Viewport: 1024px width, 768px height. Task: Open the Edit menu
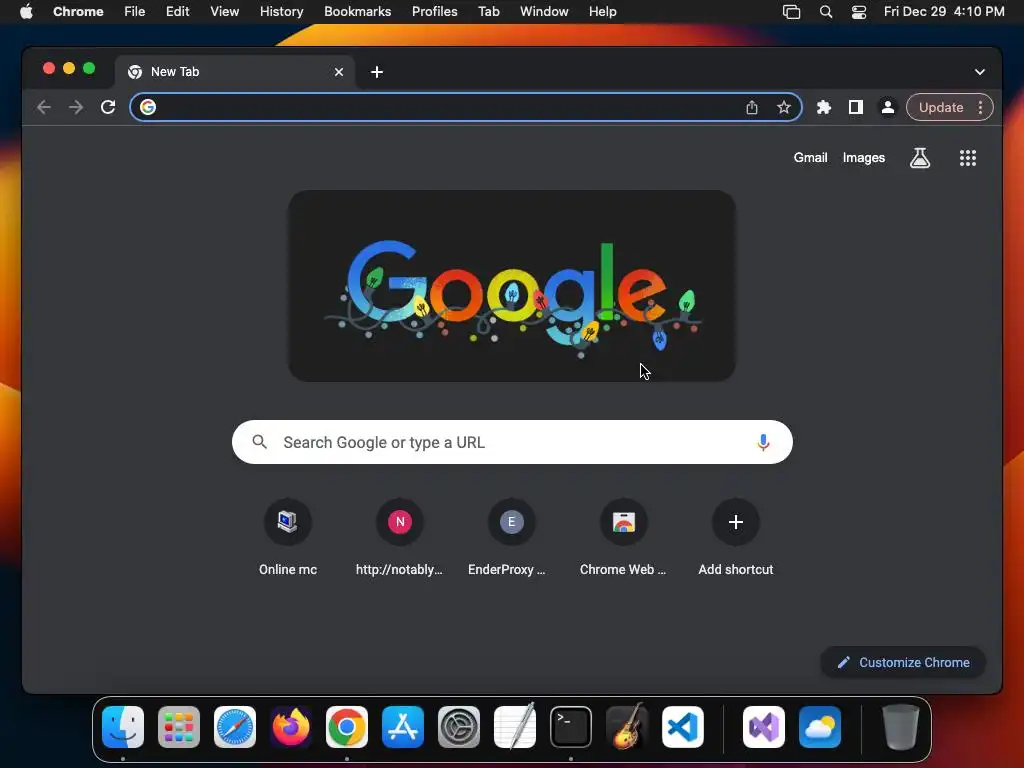178,11
